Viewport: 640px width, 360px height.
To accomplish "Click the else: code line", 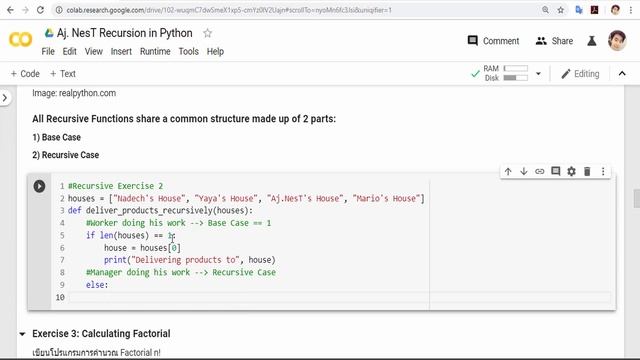I will click(x=97, y=285).
